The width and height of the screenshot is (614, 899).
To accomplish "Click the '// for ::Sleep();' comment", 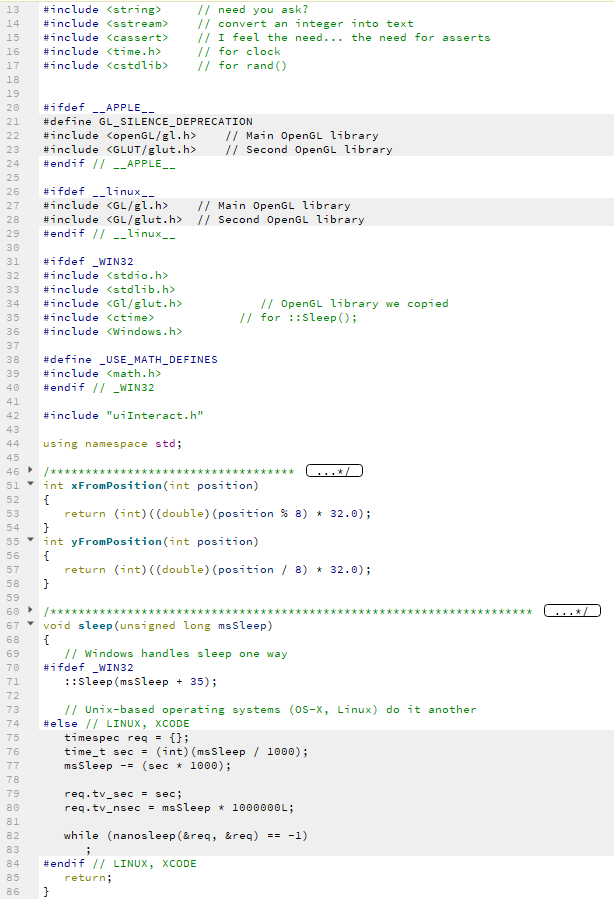I will click(298, 318).
